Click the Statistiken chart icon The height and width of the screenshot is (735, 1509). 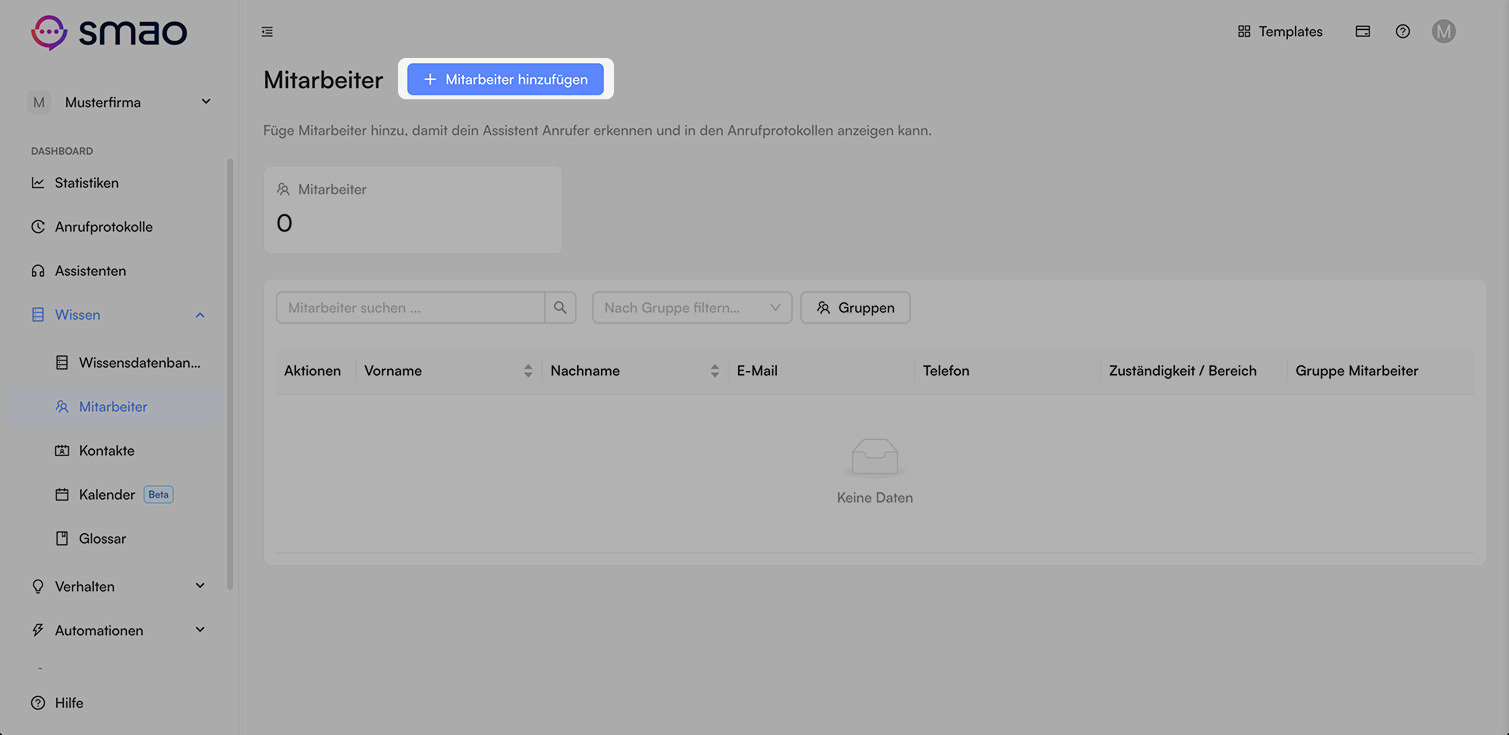pos(38,183)
